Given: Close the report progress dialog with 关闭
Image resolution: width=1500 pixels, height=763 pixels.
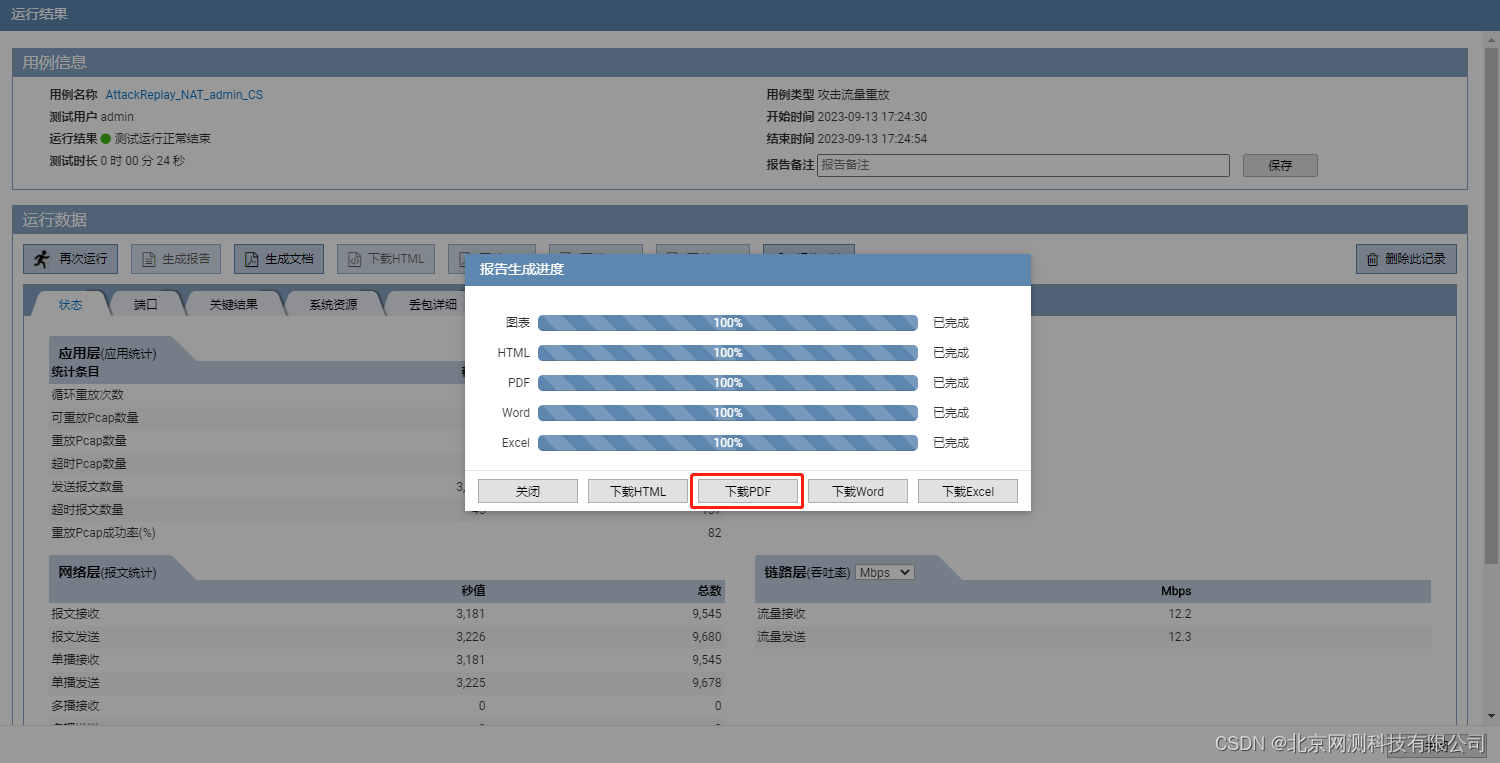Looking at the screenshot, I should pyautogui.click(x=528, y=491).
